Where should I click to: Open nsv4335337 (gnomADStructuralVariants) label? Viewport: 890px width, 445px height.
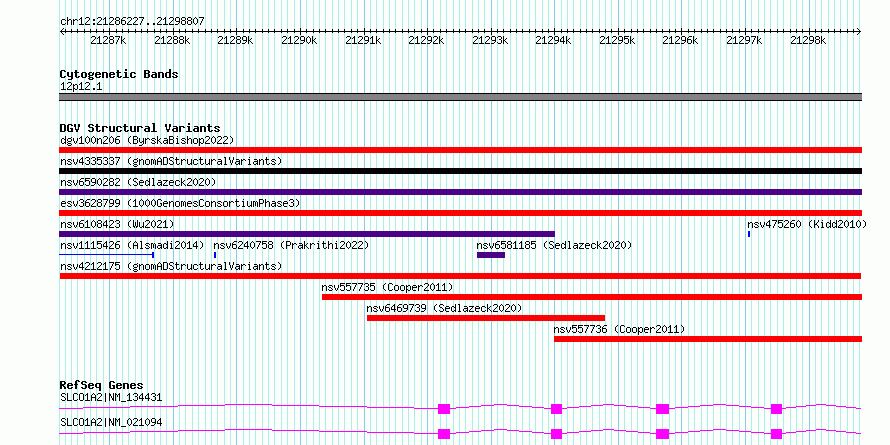coord(171,161)
